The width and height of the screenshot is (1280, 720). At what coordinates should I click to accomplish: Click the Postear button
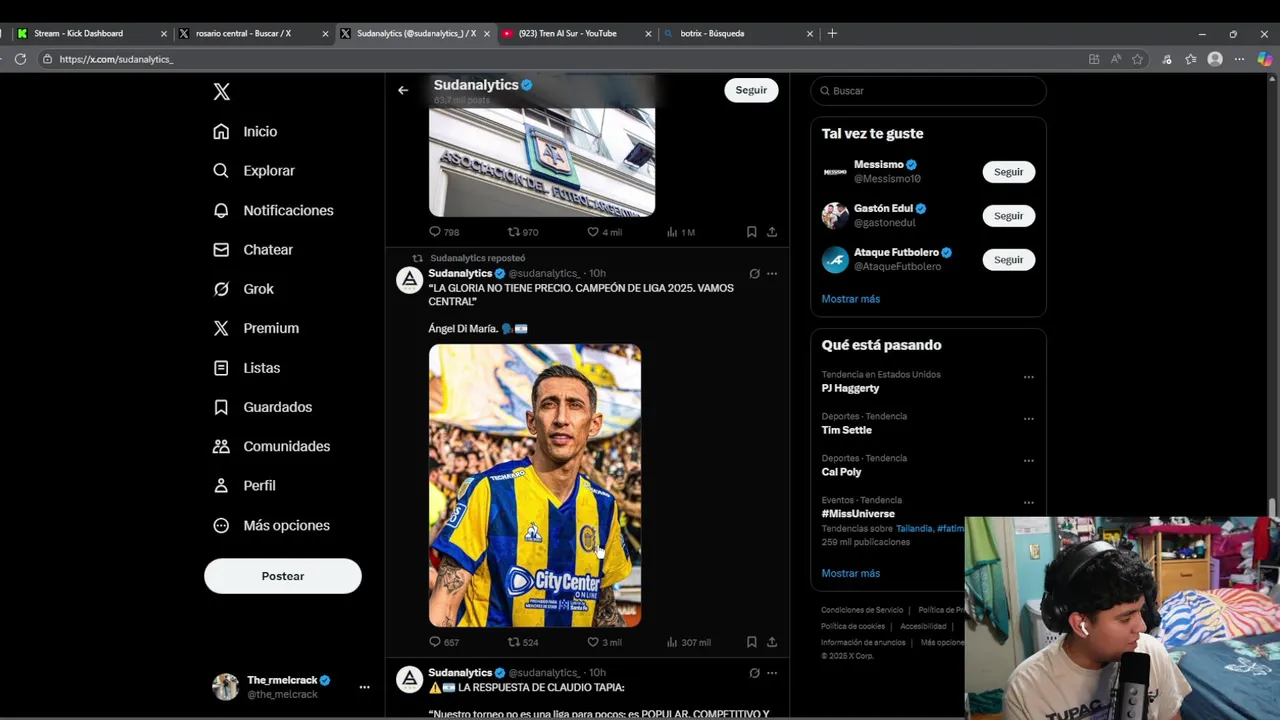click(x=283, y=576)
